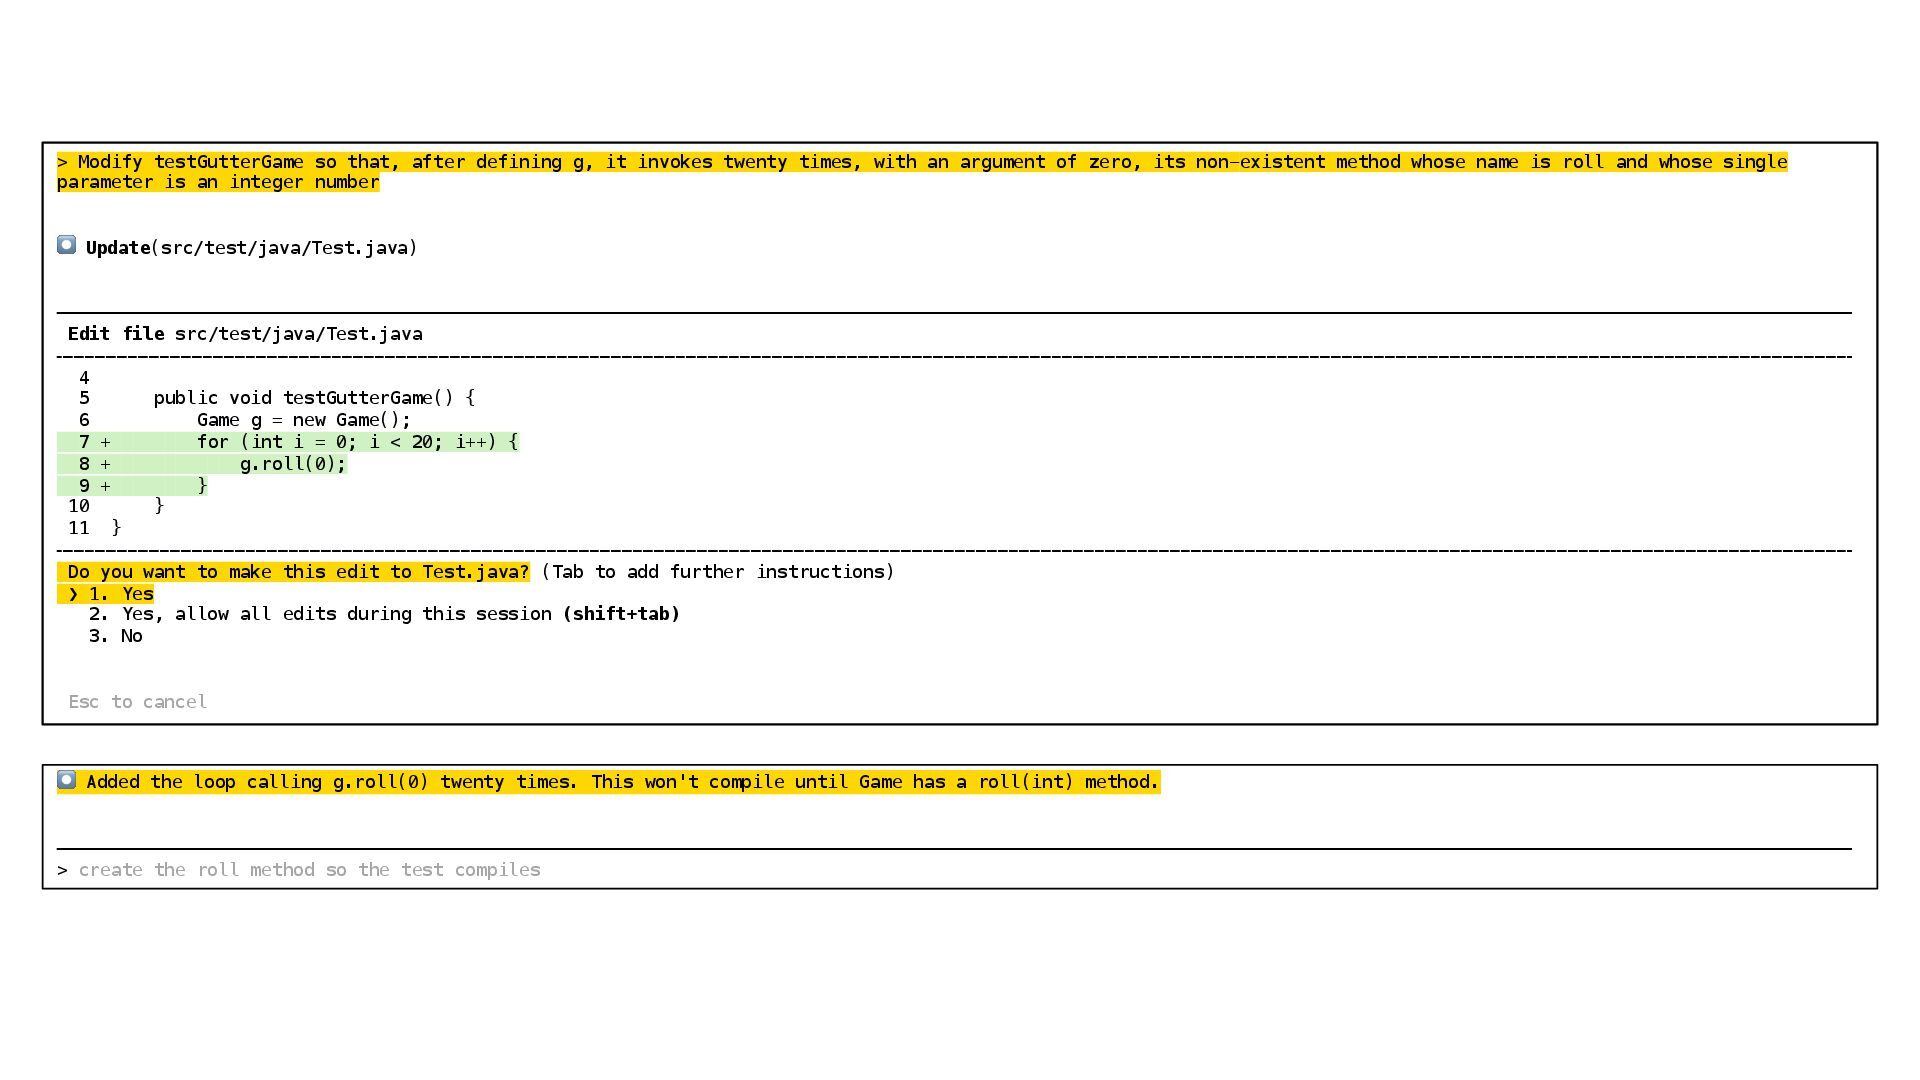Viewport: 1920px width, 1080px height.
Task: Click the prompt chevron in input box
Action: coord(63,870)
